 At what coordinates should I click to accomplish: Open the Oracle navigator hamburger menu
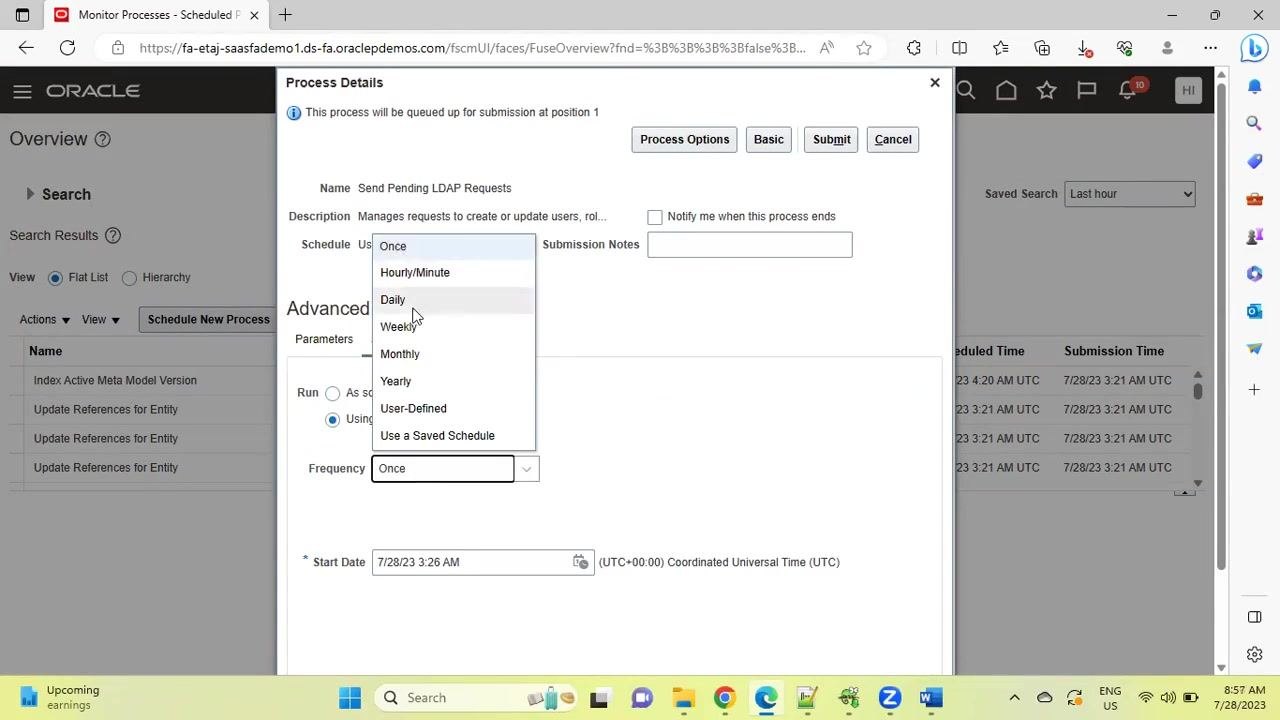pos(22,91)
